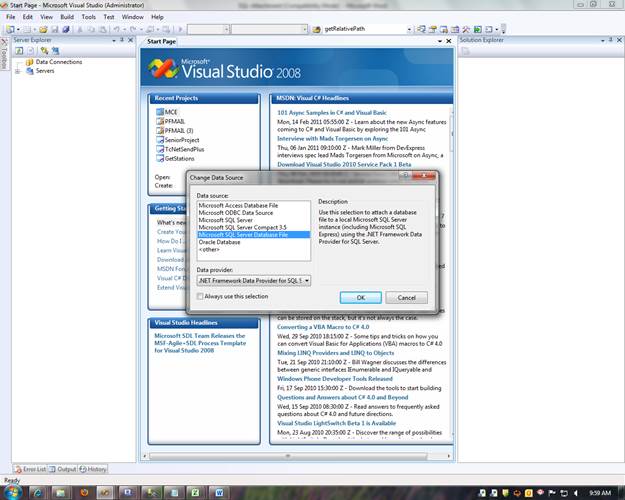Open Solution Configurations dropdown

[226, 29]
